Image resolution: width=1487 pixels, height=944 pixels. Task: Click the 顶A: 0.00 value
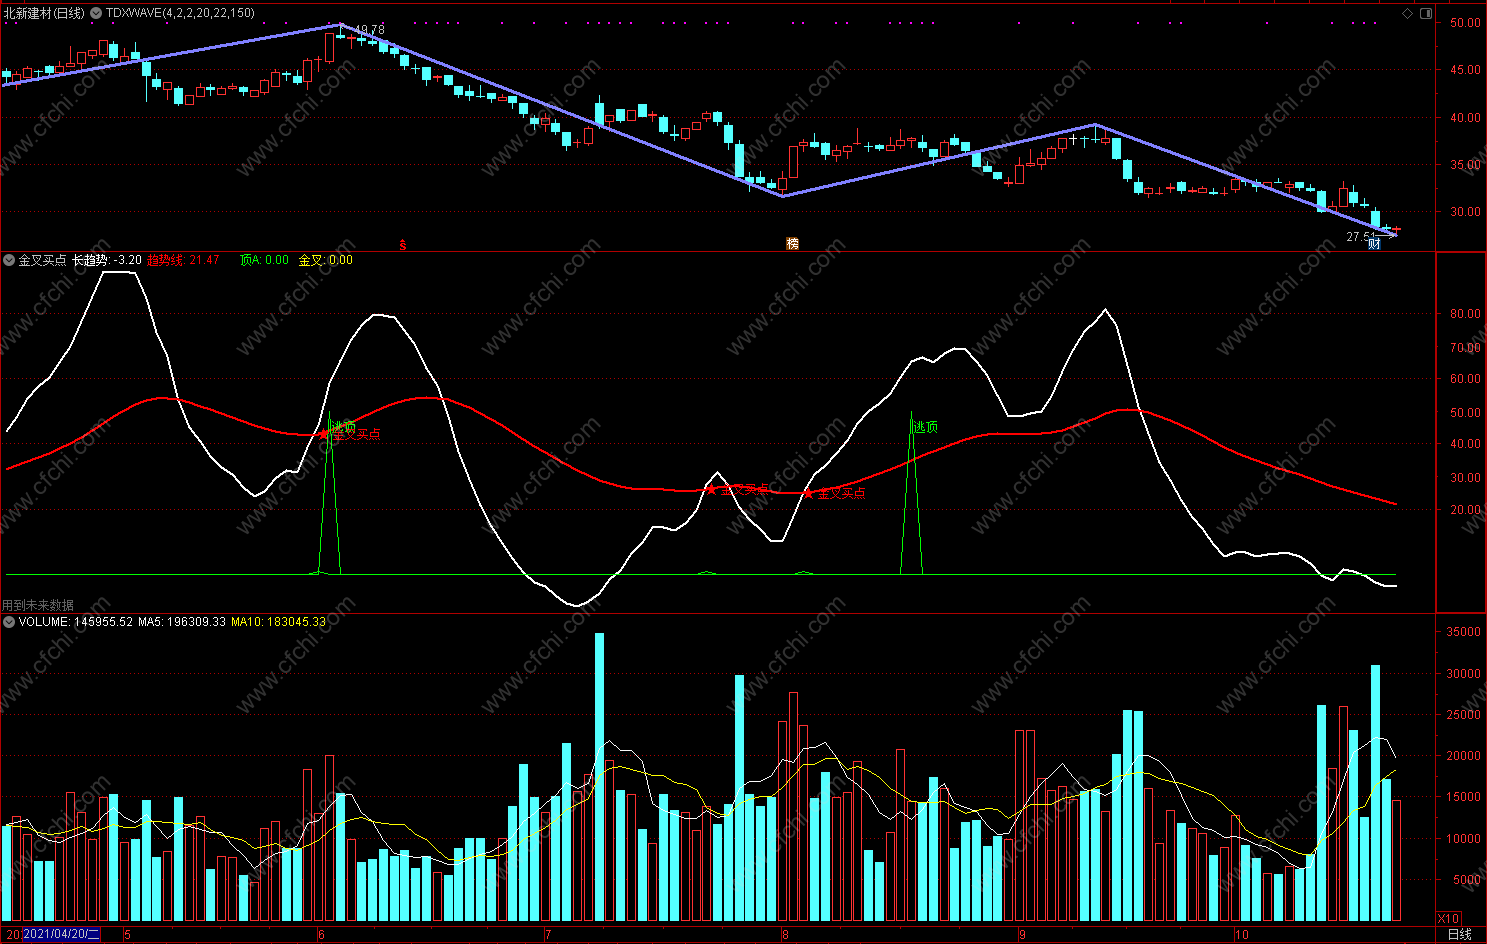(264, 260)
